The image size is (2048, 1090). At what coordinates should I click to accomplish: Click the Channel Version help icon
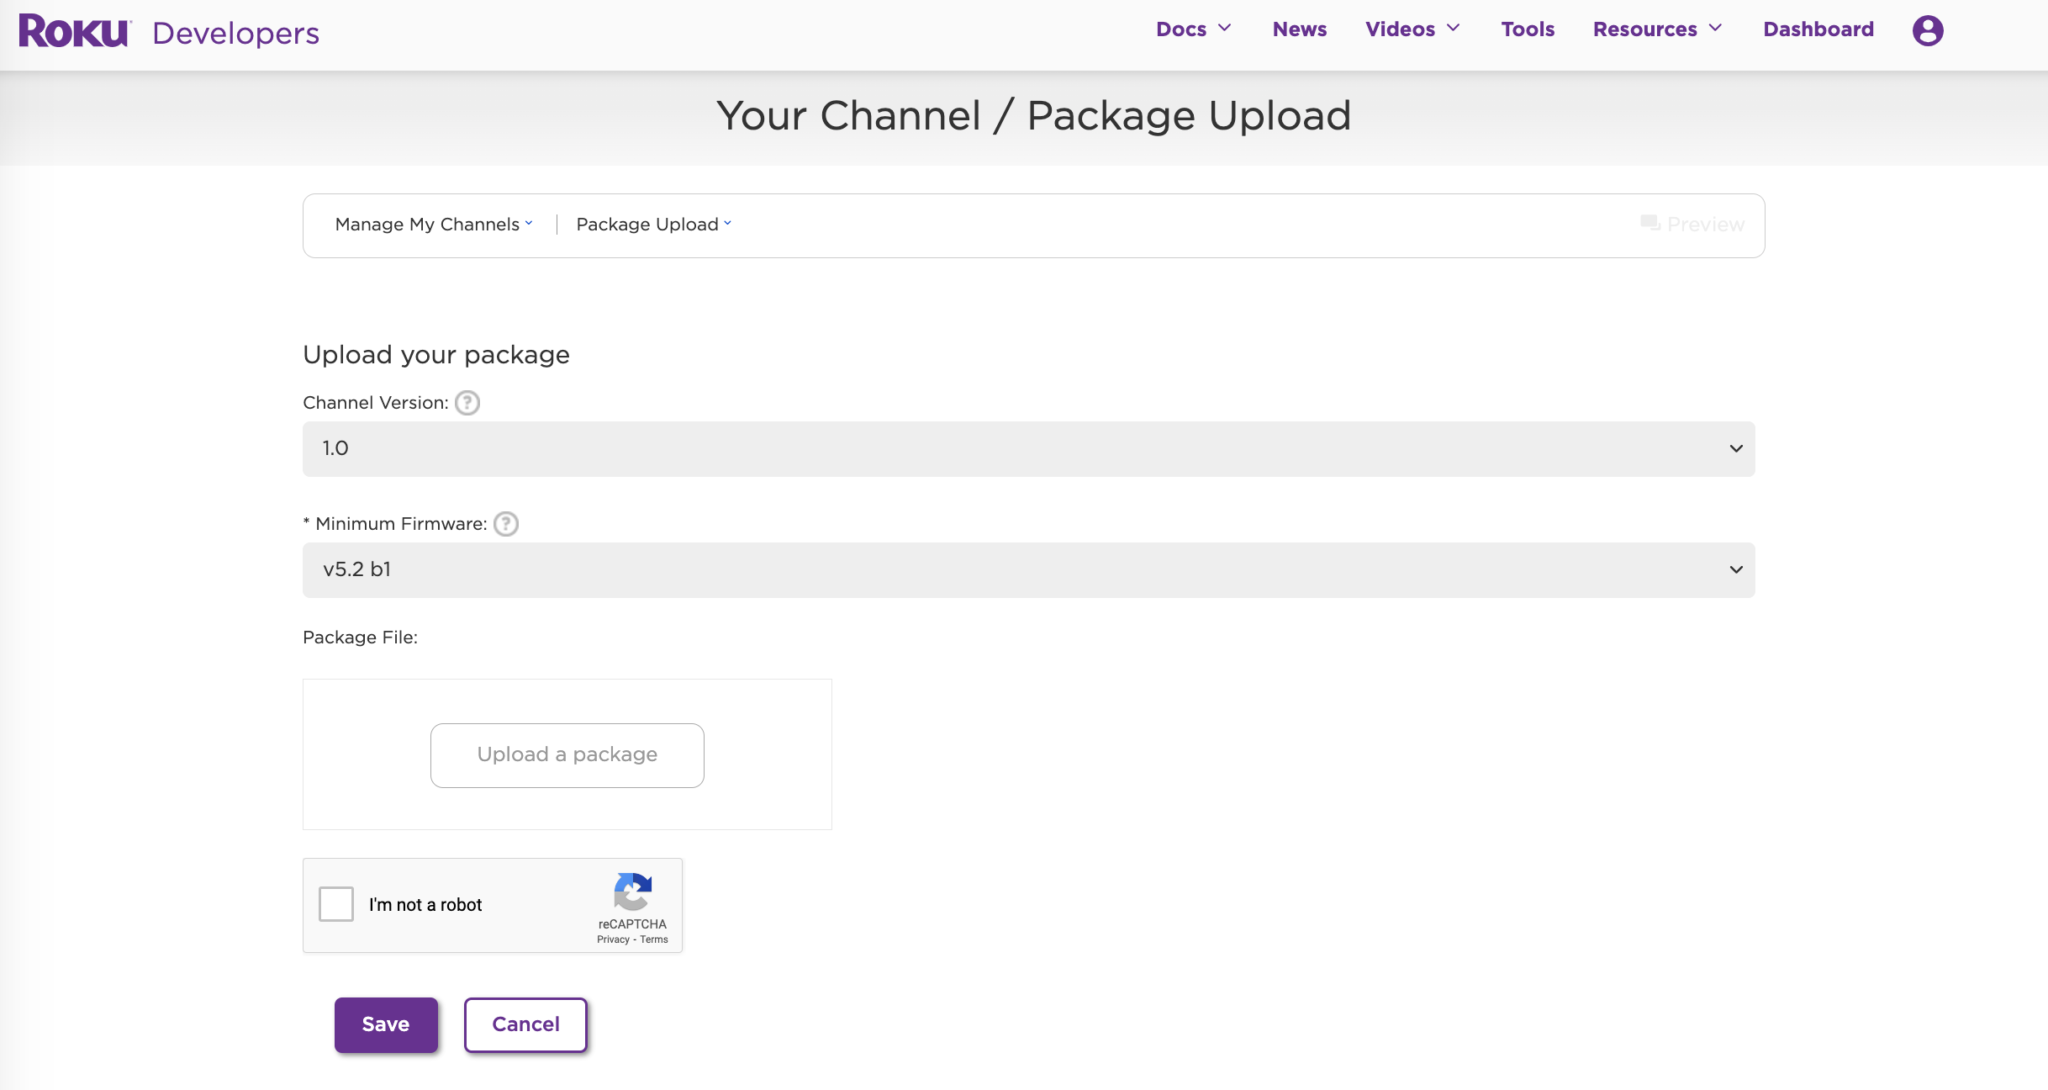466,402
